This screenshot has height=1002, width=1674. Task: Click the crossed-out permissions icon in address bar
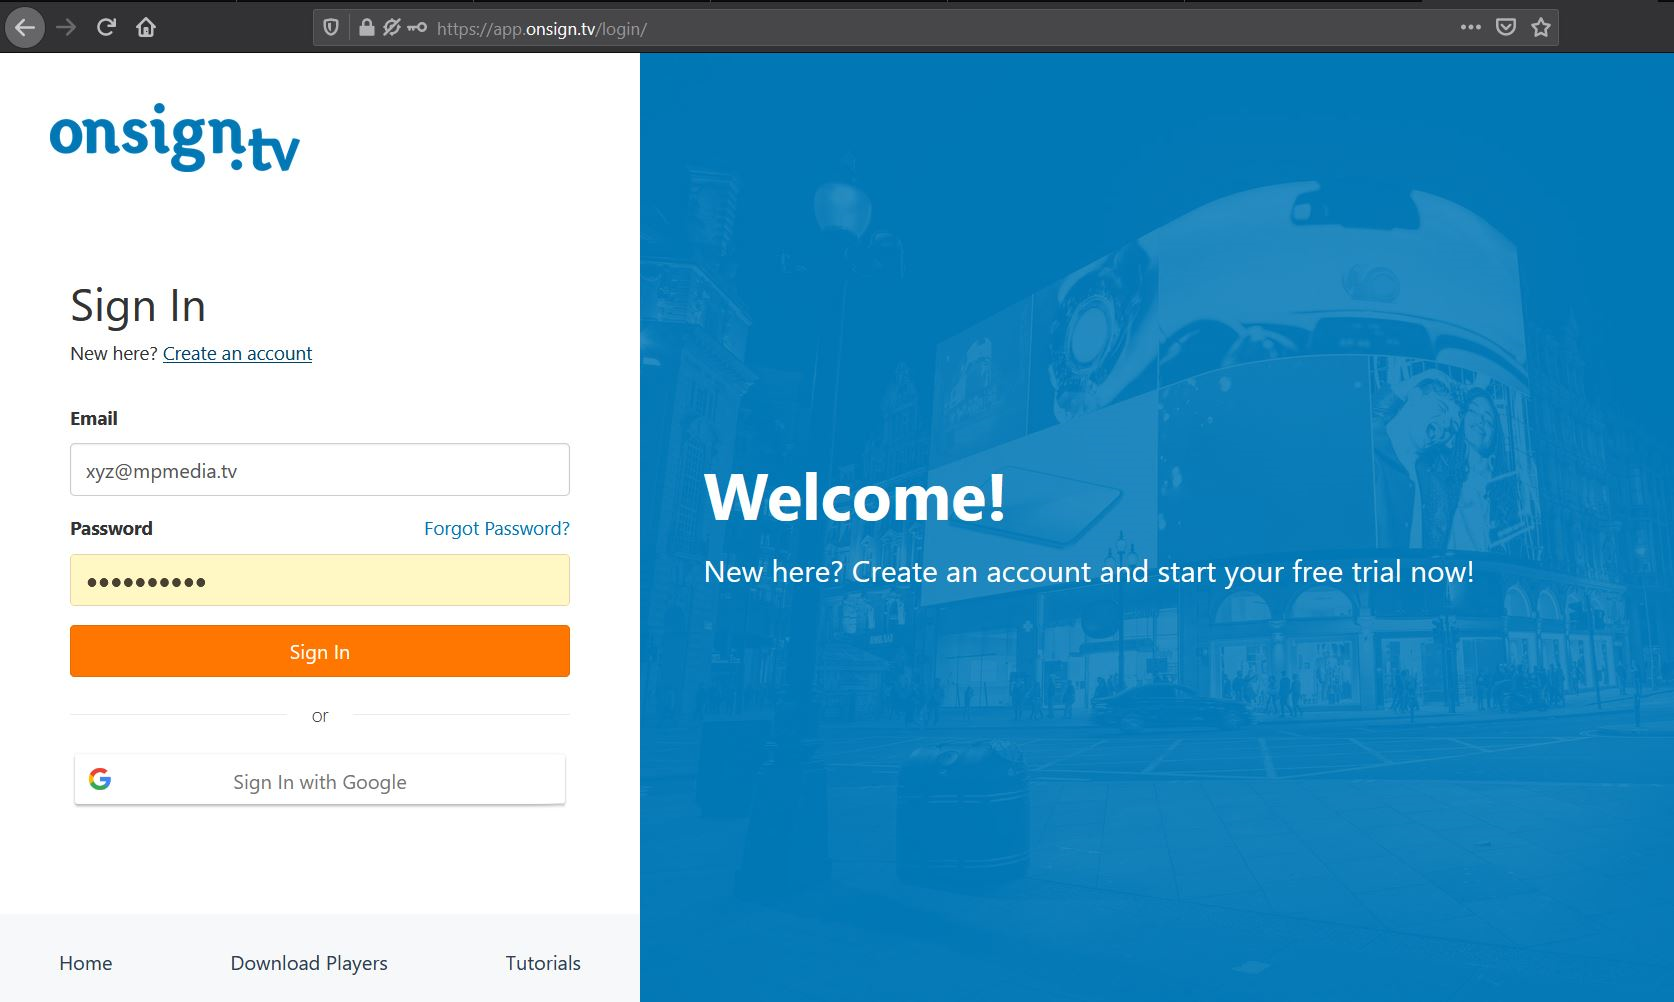point(391,28)
